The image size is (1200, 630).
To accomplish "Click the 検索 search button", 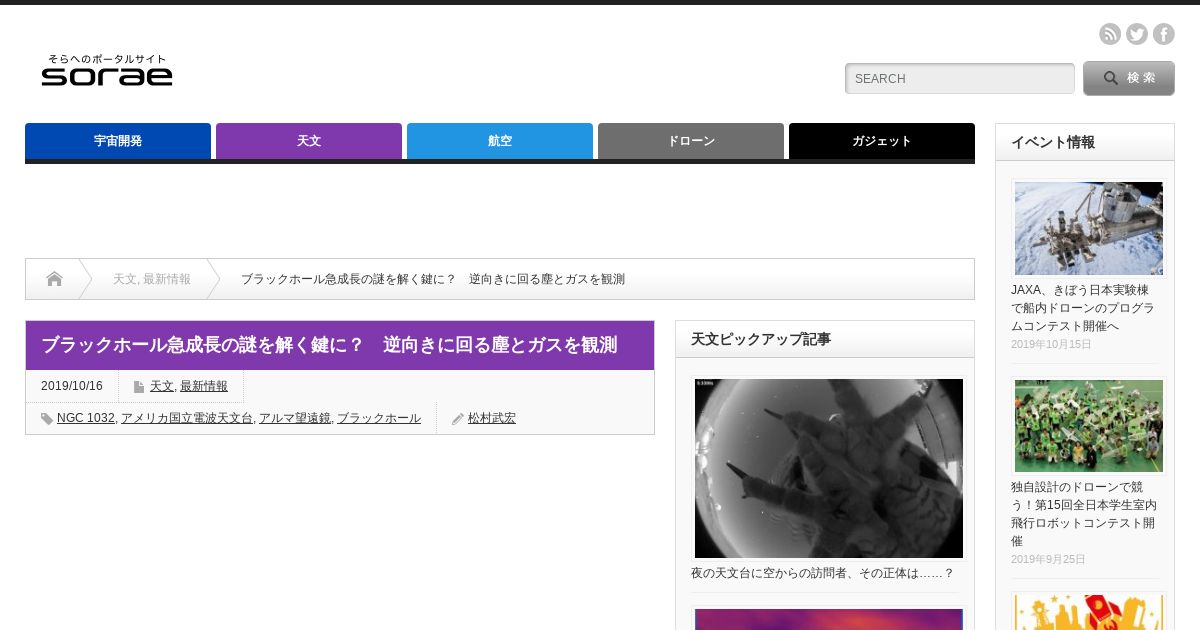I will 1129,78.
